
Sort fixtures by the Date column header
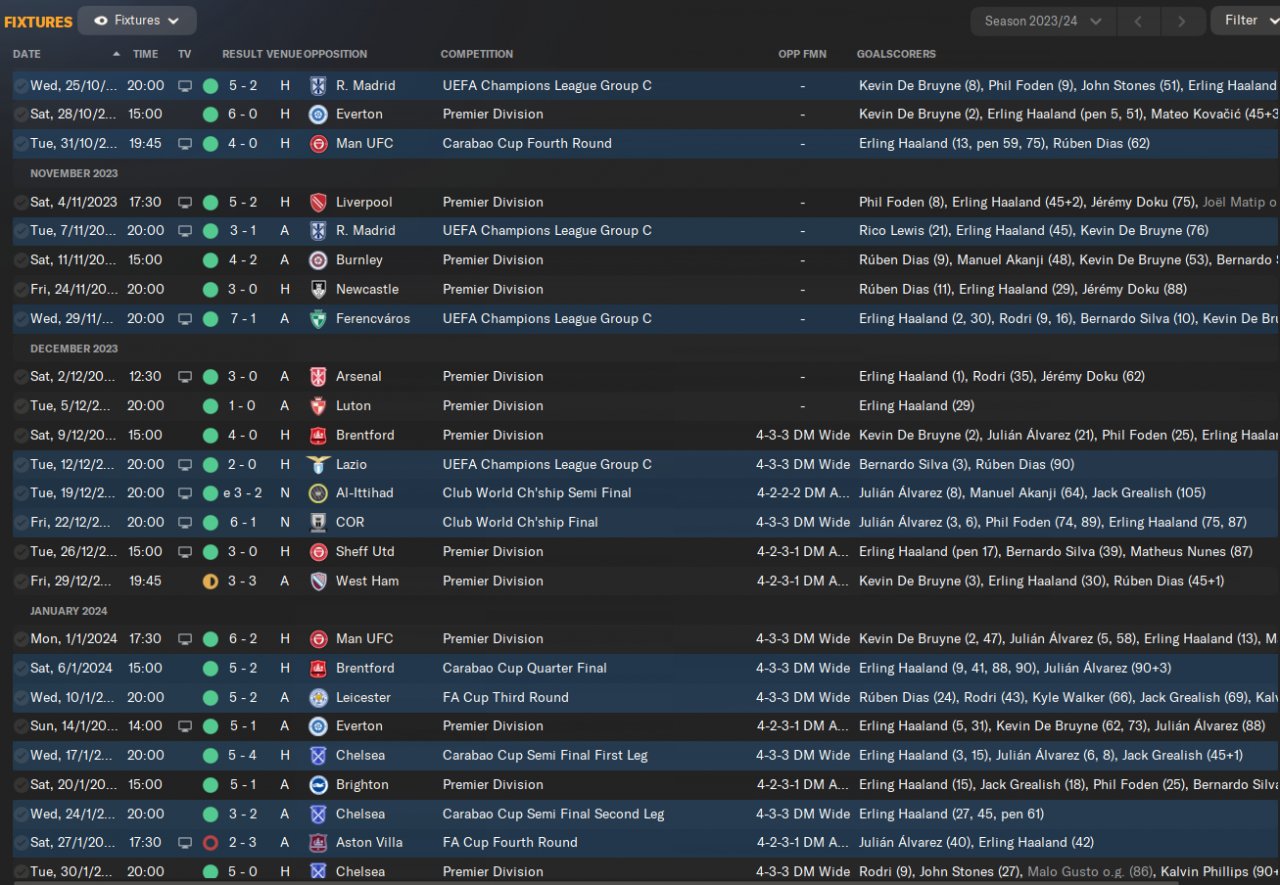click(27, 54)
